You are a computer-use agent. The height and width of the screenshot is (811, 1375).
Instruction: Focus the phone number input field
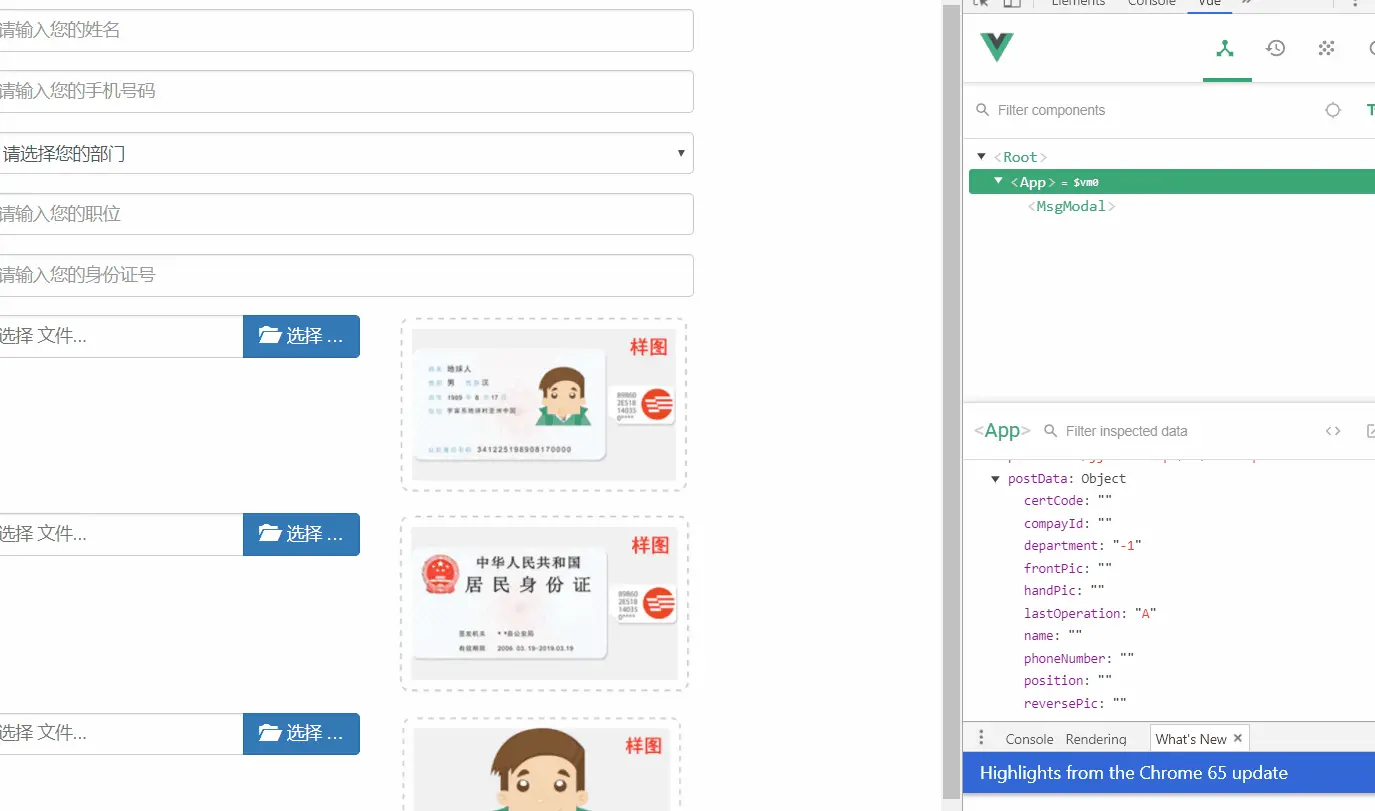(x=346, y=91)
